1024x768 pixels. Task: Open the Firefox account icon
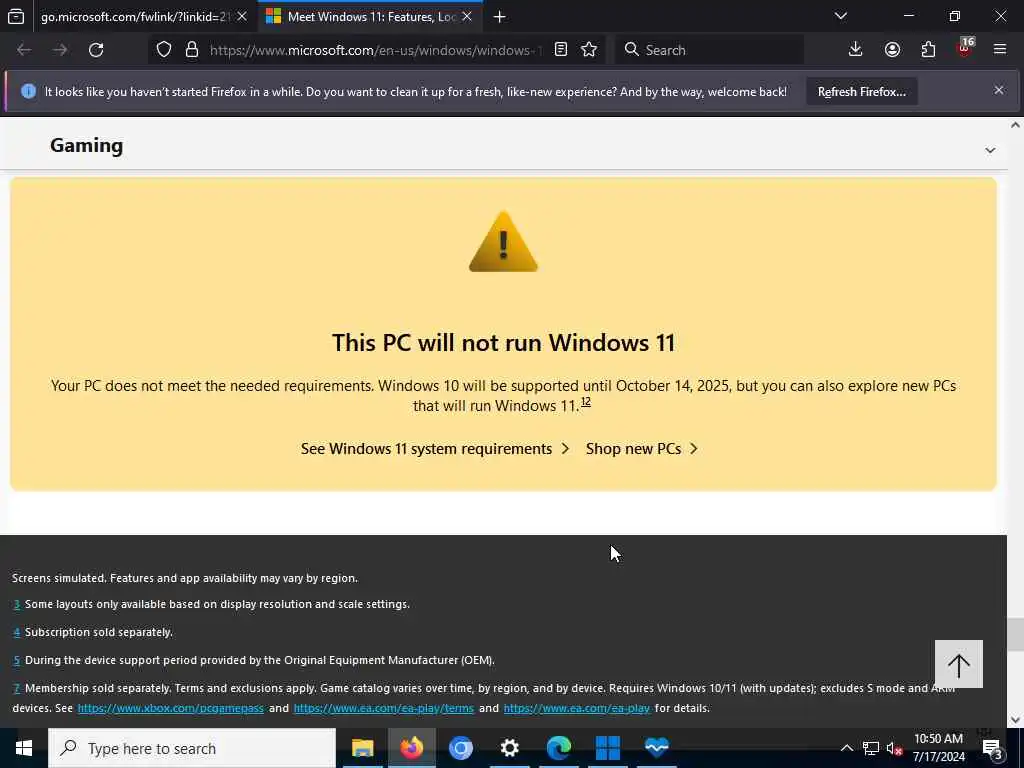pyautogui.click(x=892, y=50)
